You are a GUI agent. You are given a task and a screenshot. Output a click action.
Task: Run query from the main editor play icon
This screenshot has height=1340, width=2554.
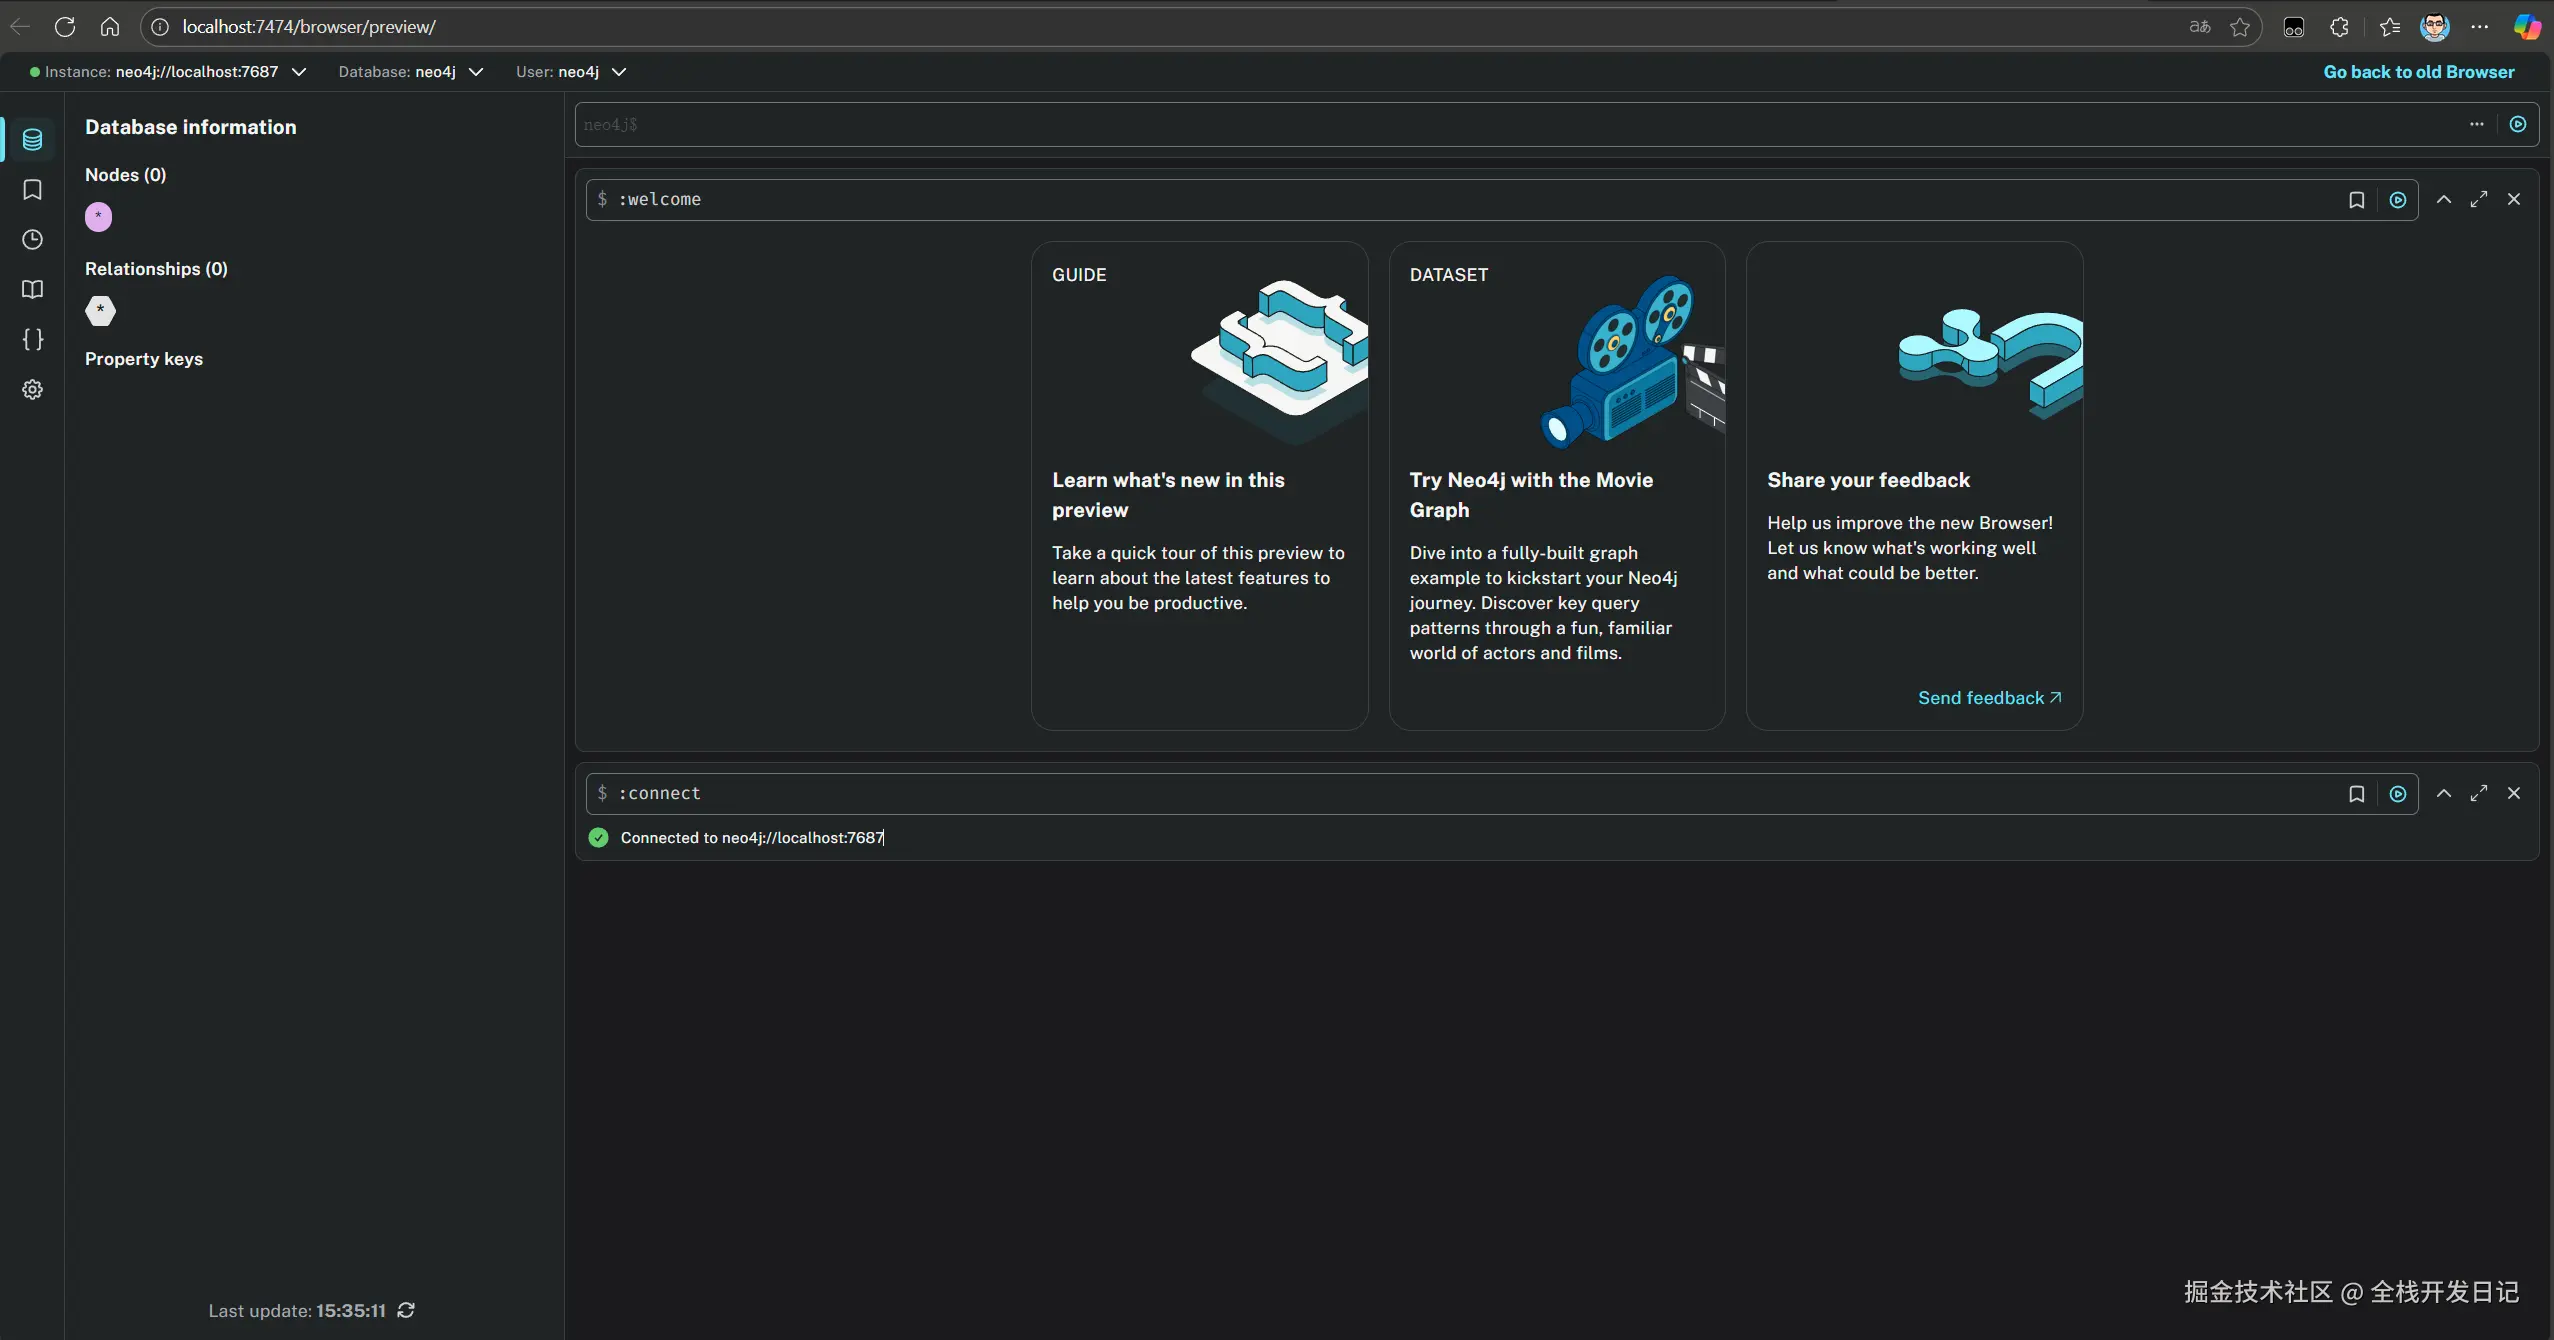click(2518, 124)
